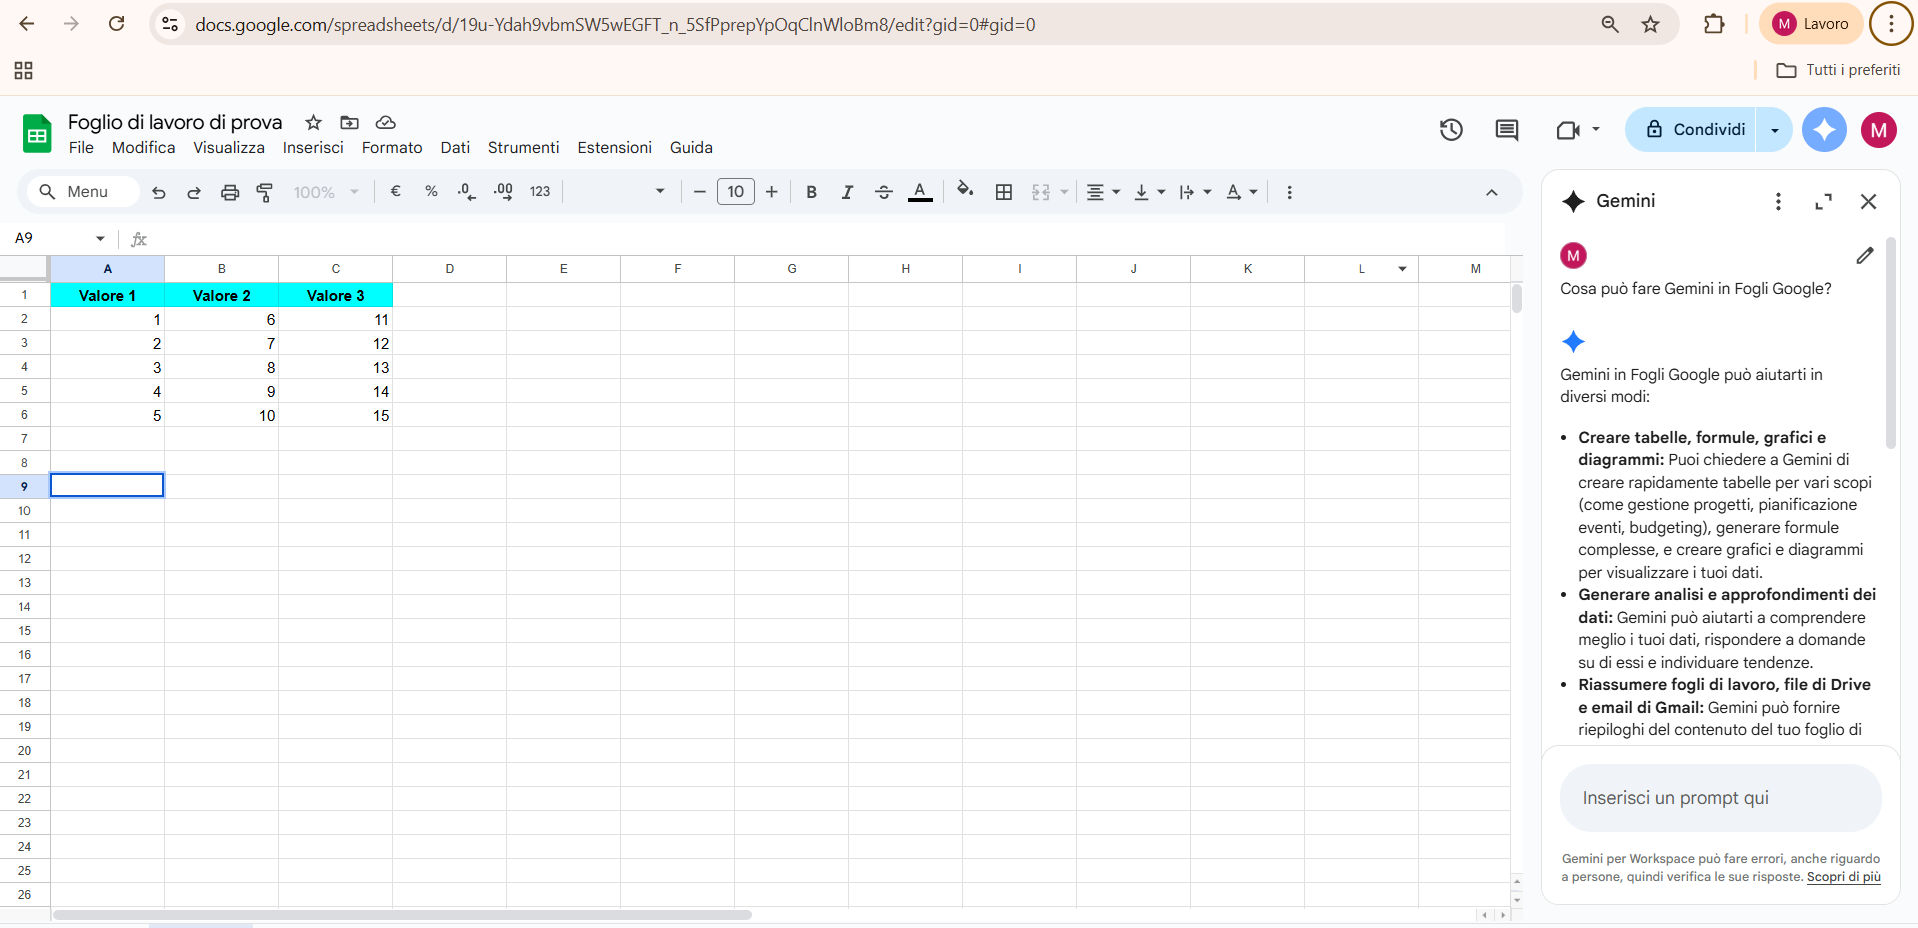Open version history clock icon
The height and width of the screenshot is (928, 1918).
[x=1451, y=130]
